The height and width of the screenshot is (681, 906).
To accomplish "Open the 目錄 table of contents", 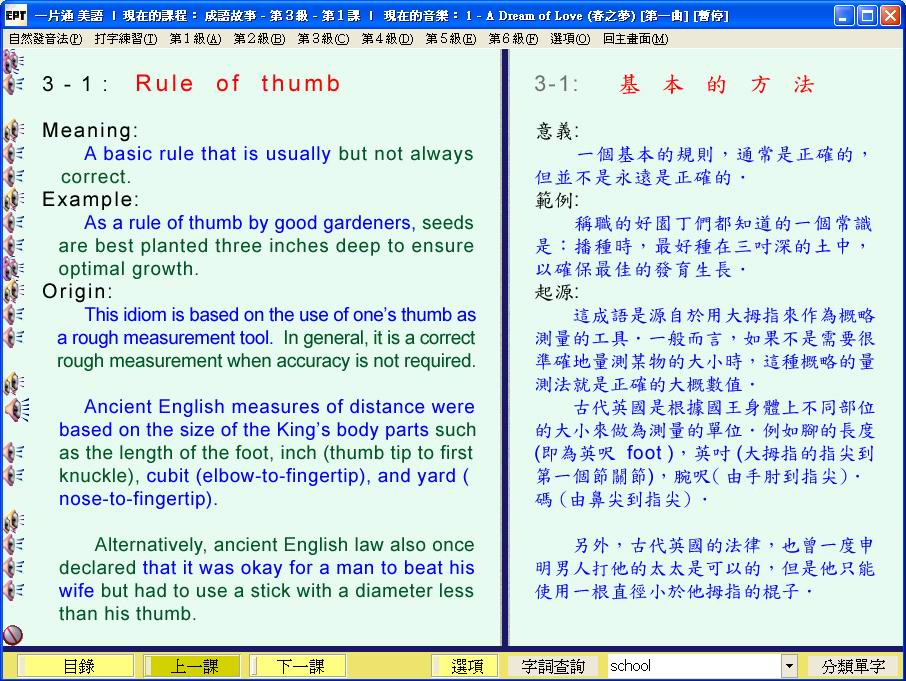I will pyautogui.click(x=78, y=666).
